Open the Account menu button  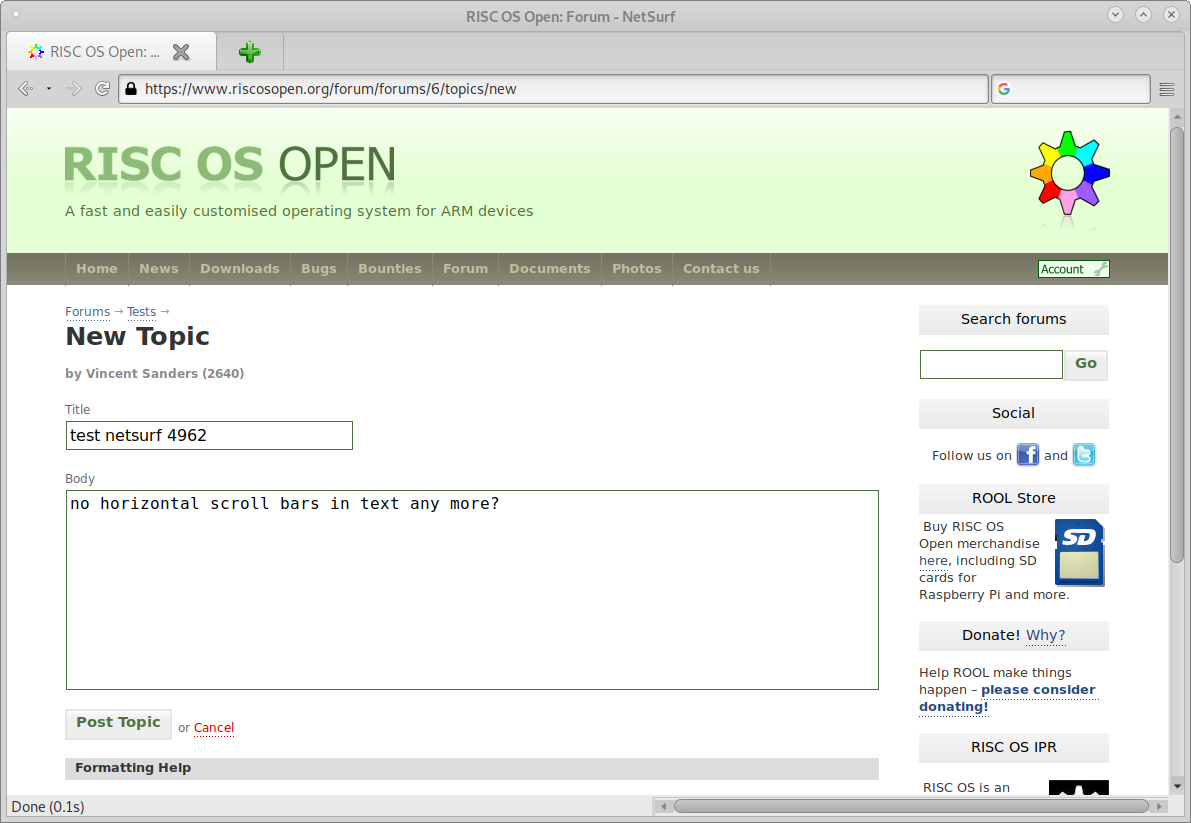click(x=1073, y=269)
